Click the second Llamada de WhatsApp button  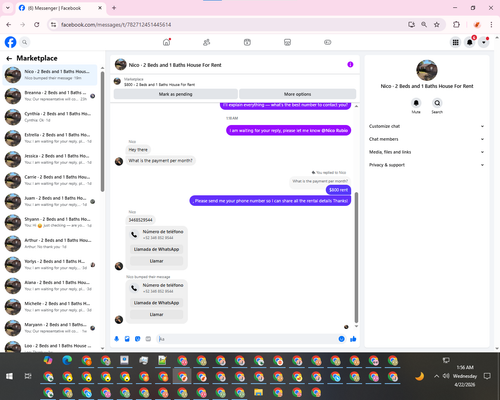click(156, 303)
